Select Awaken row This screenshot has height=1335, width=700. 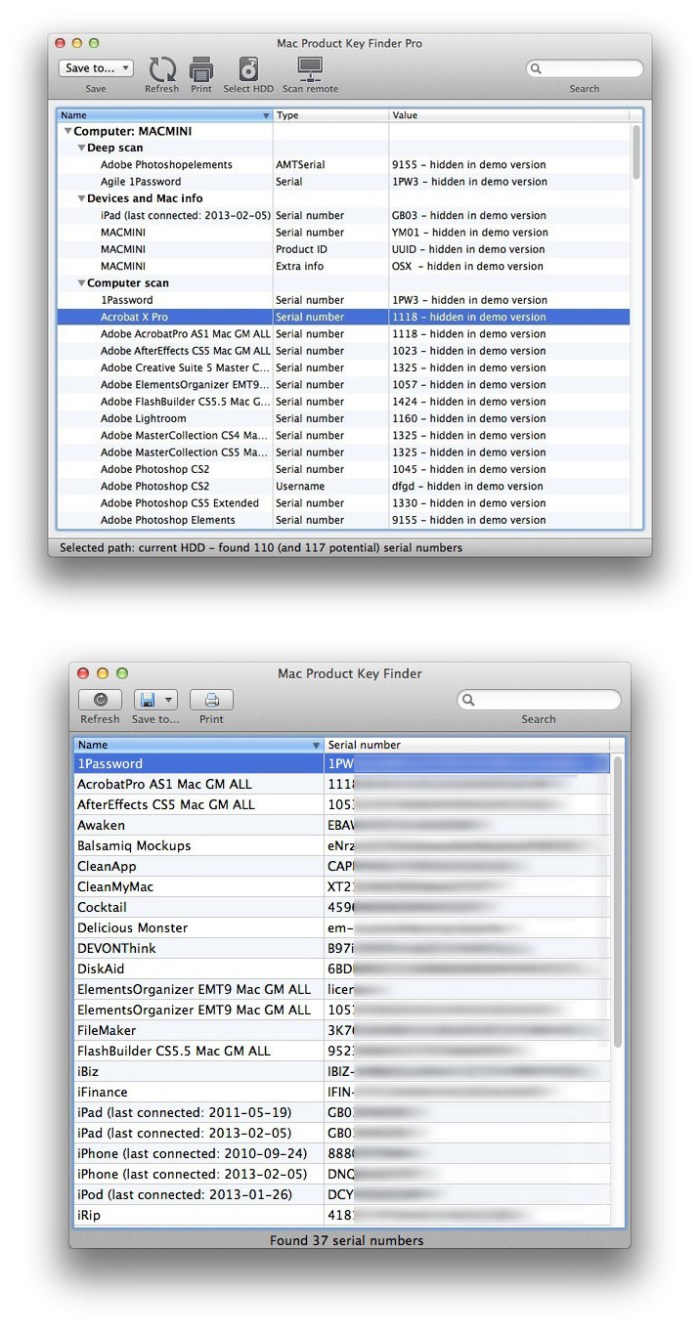pyautogui.click(x=343, y=825)
